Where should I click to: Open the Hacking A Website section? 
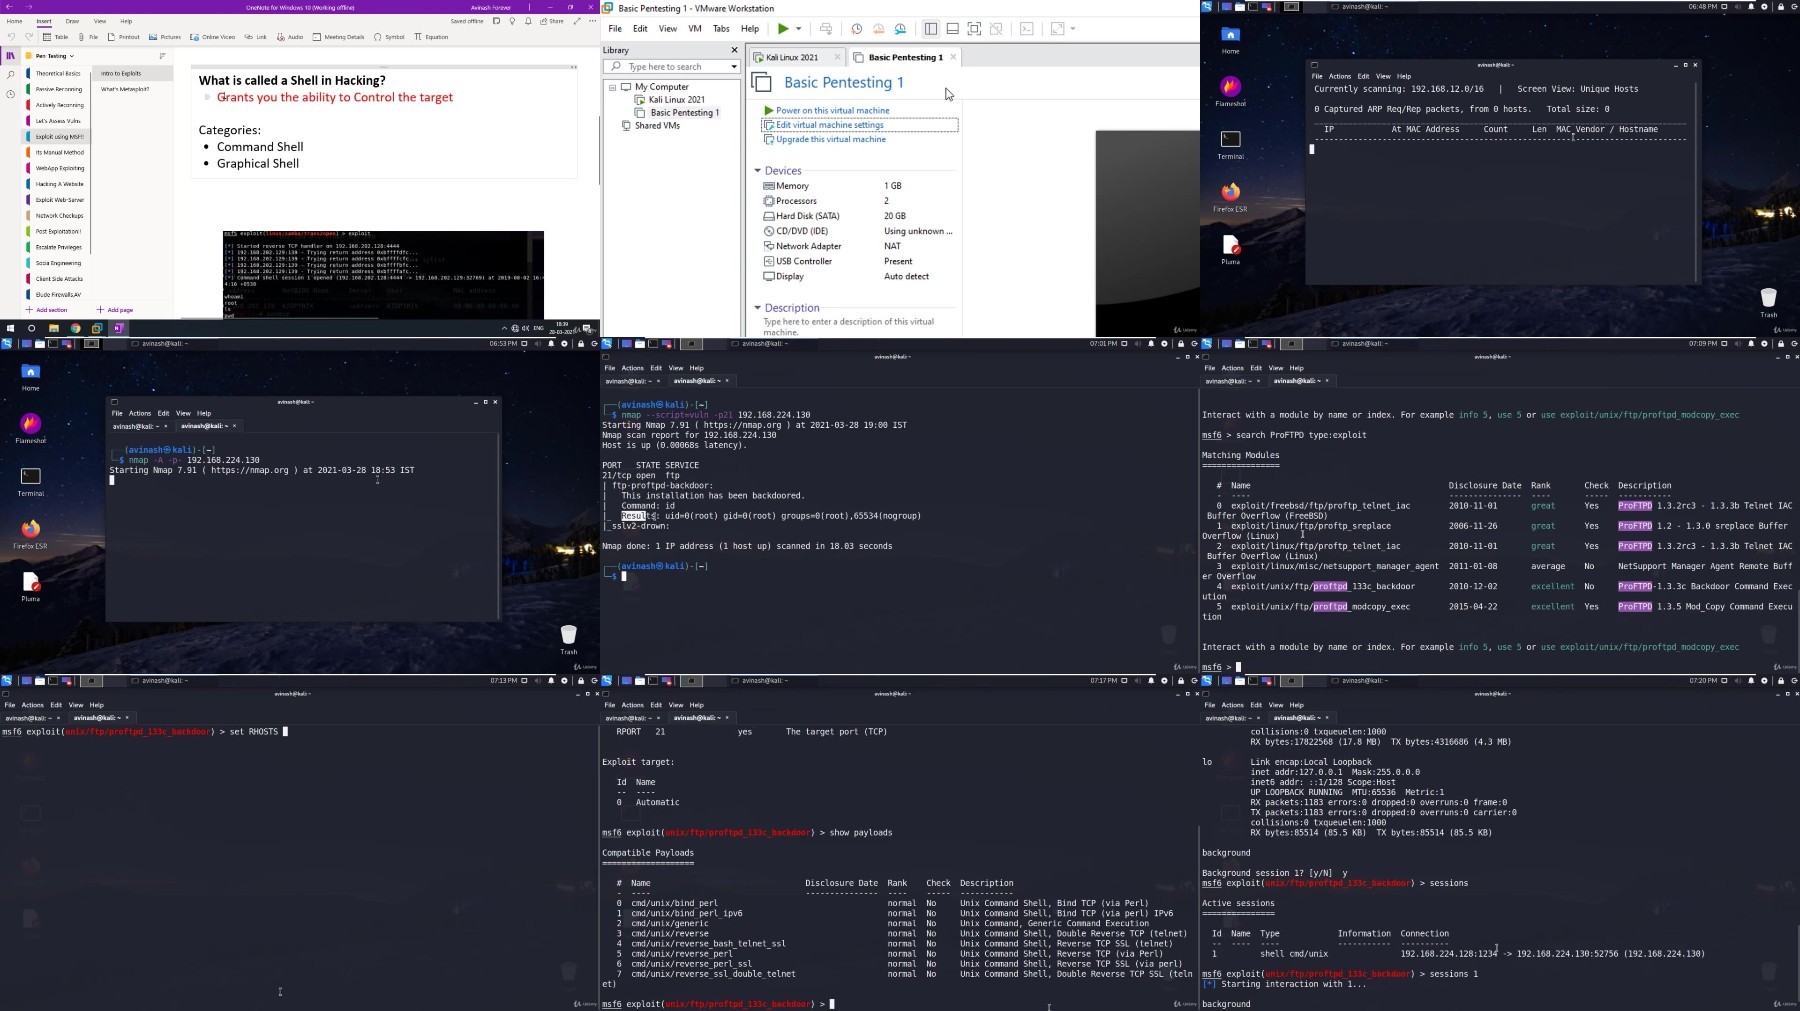point(59,184)
